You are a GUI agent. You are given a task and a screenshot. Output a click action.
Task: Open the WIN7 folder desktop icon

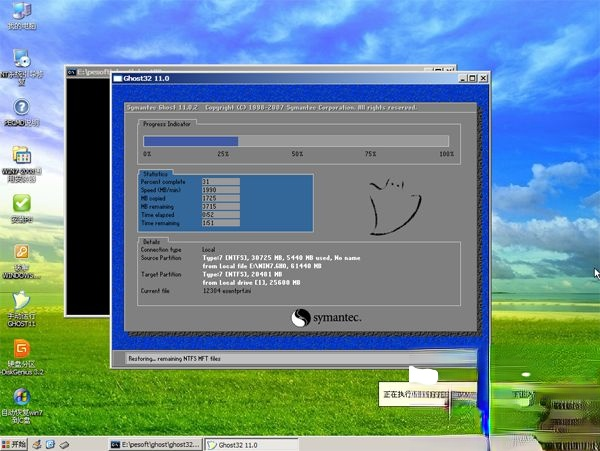click(22, 164)
